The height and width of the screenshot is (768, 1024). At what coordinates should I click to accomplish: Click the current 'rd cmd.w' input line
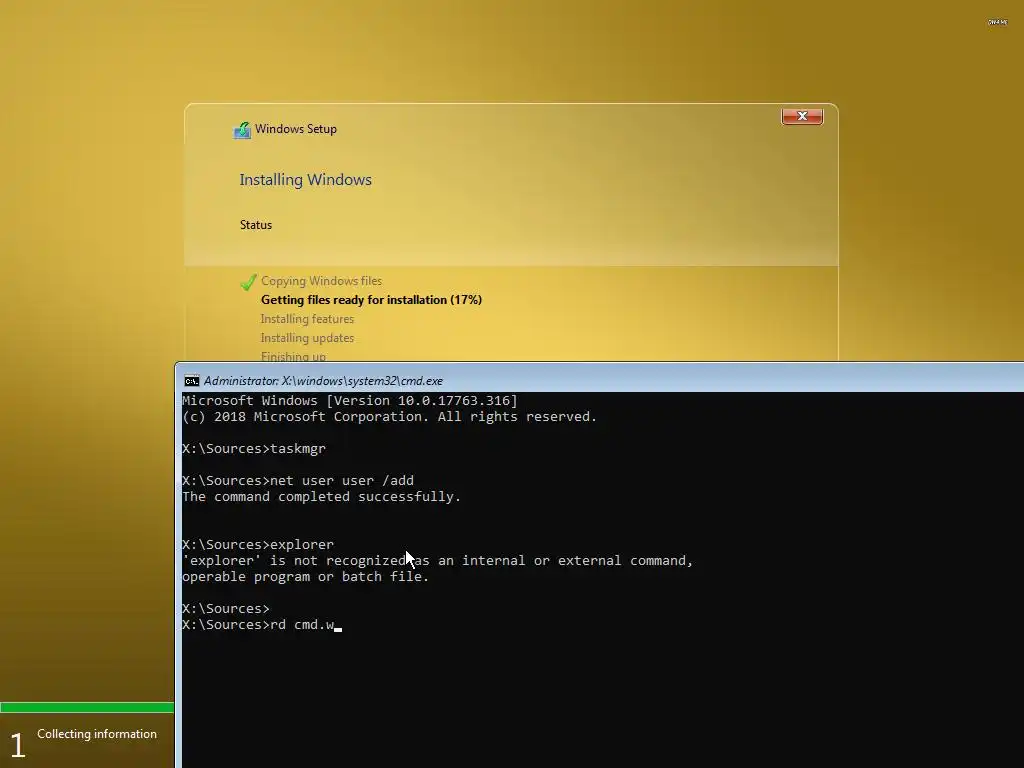[x=261, y=625]
